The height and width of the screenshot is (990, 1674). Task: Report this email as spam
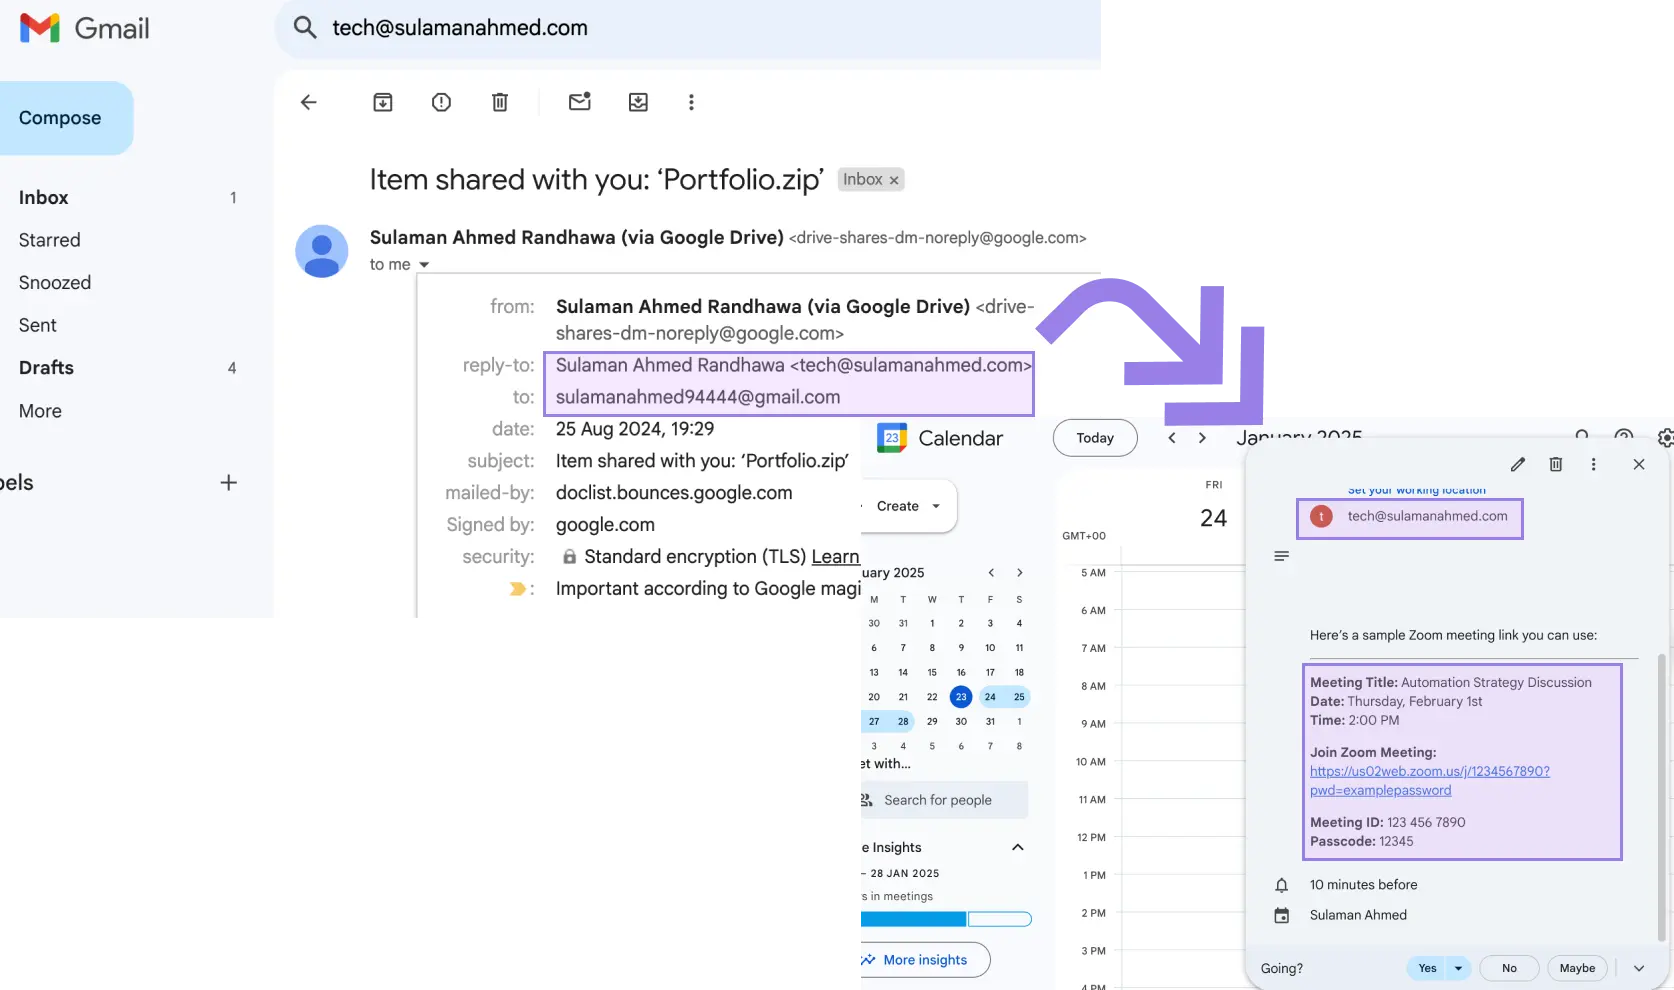click(x=441, y=102)
